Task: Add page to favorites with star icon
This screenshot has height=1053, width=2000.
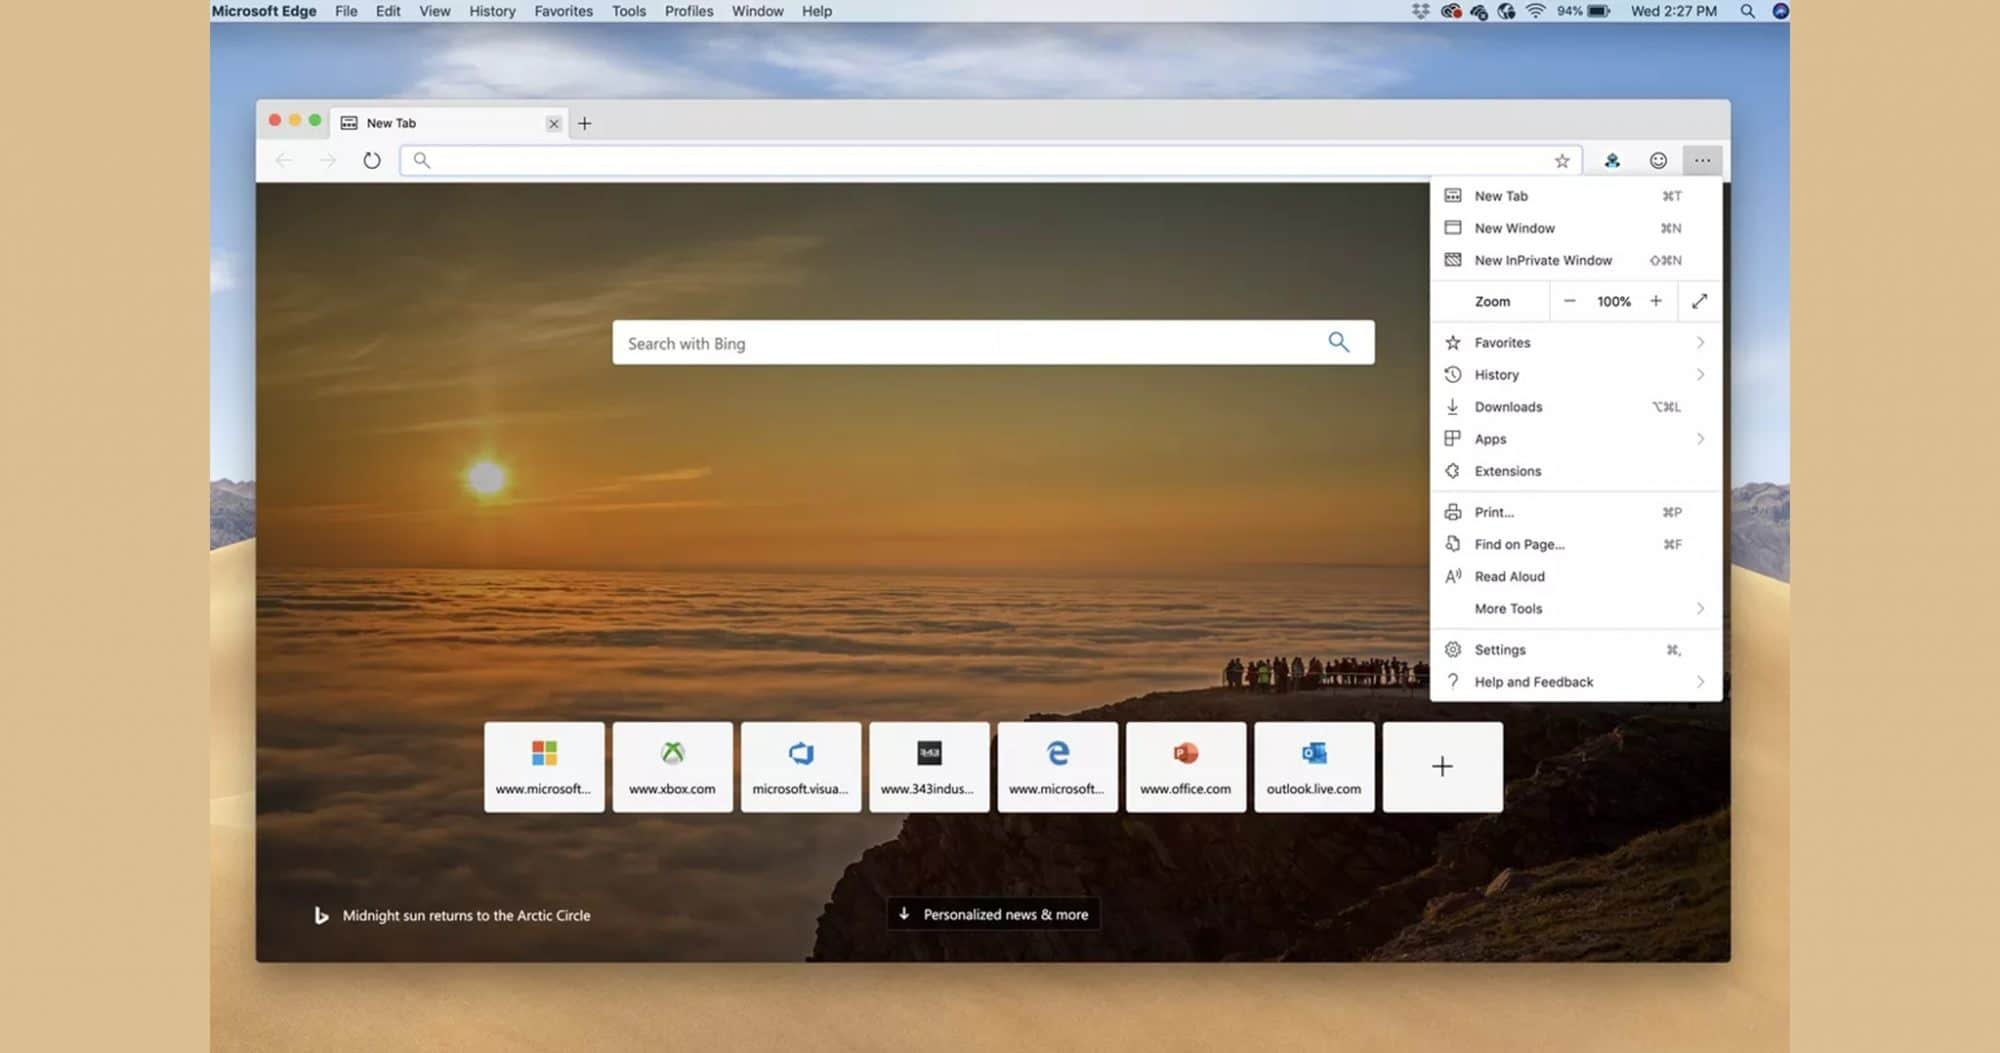Action: pos(1562,161)
